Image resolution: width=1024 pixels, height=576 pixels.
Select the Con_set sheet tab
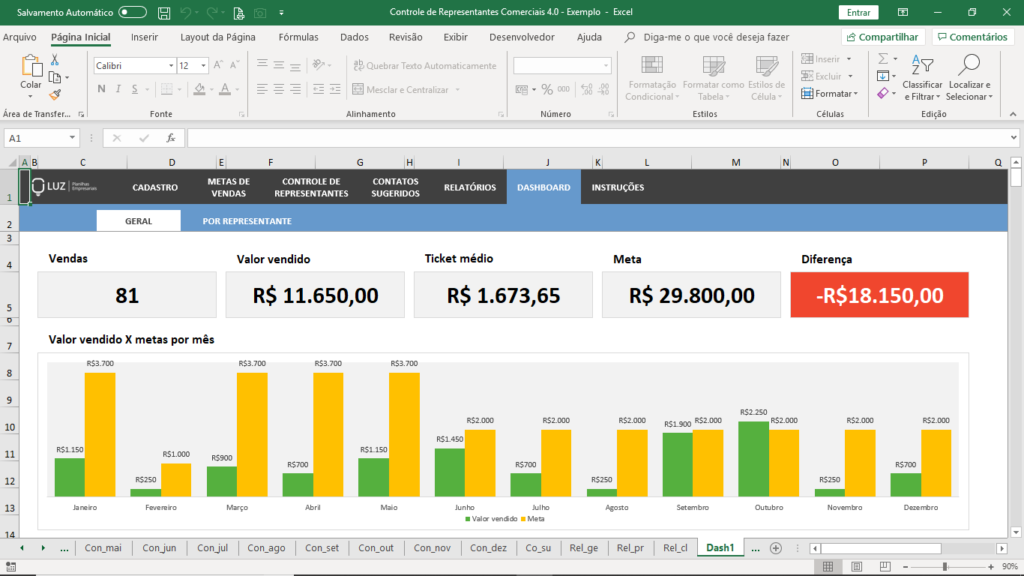322,548
